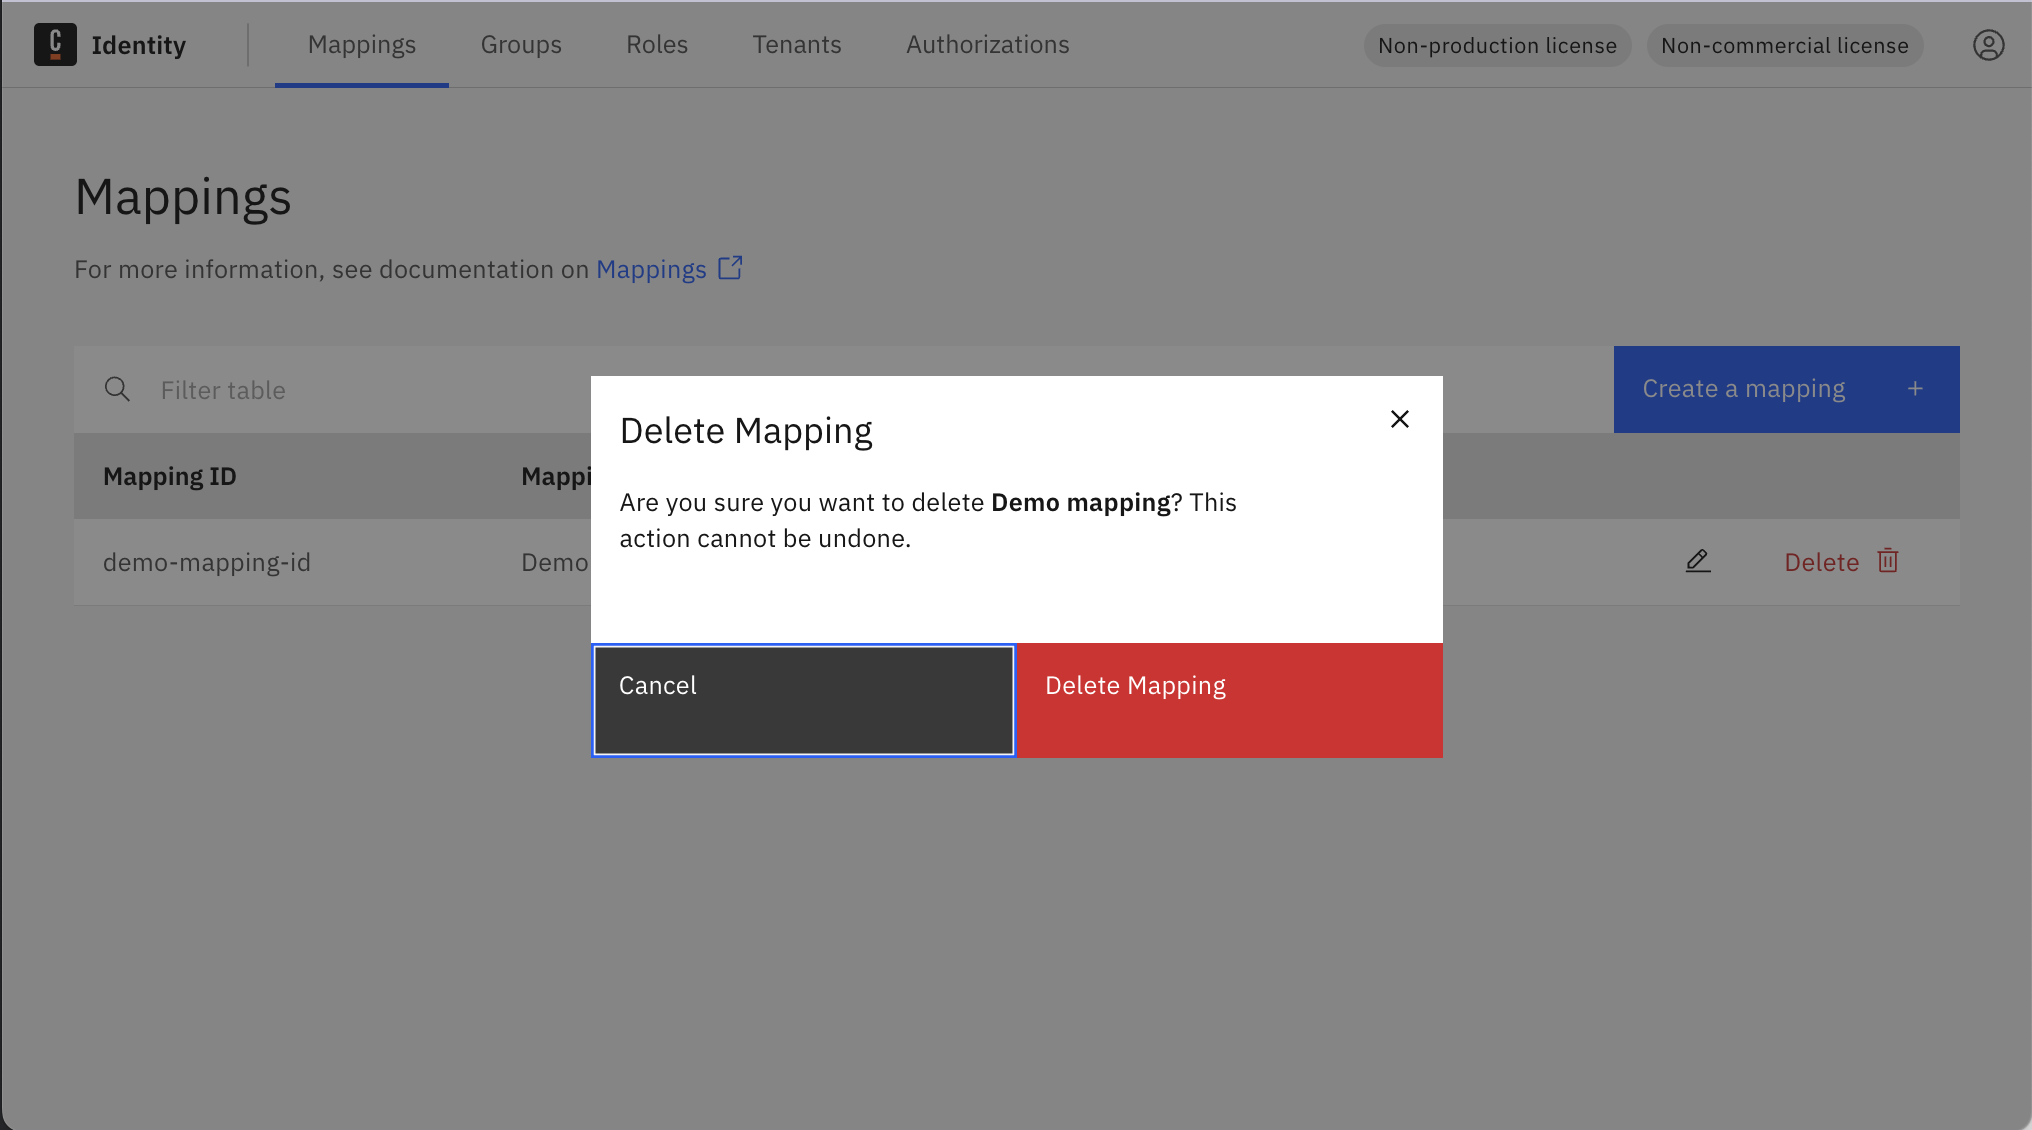The height and width of the screenshot is (1130, 2032).
Task: Click the search magnifier in the filter bar
Action: pos(117,389)
